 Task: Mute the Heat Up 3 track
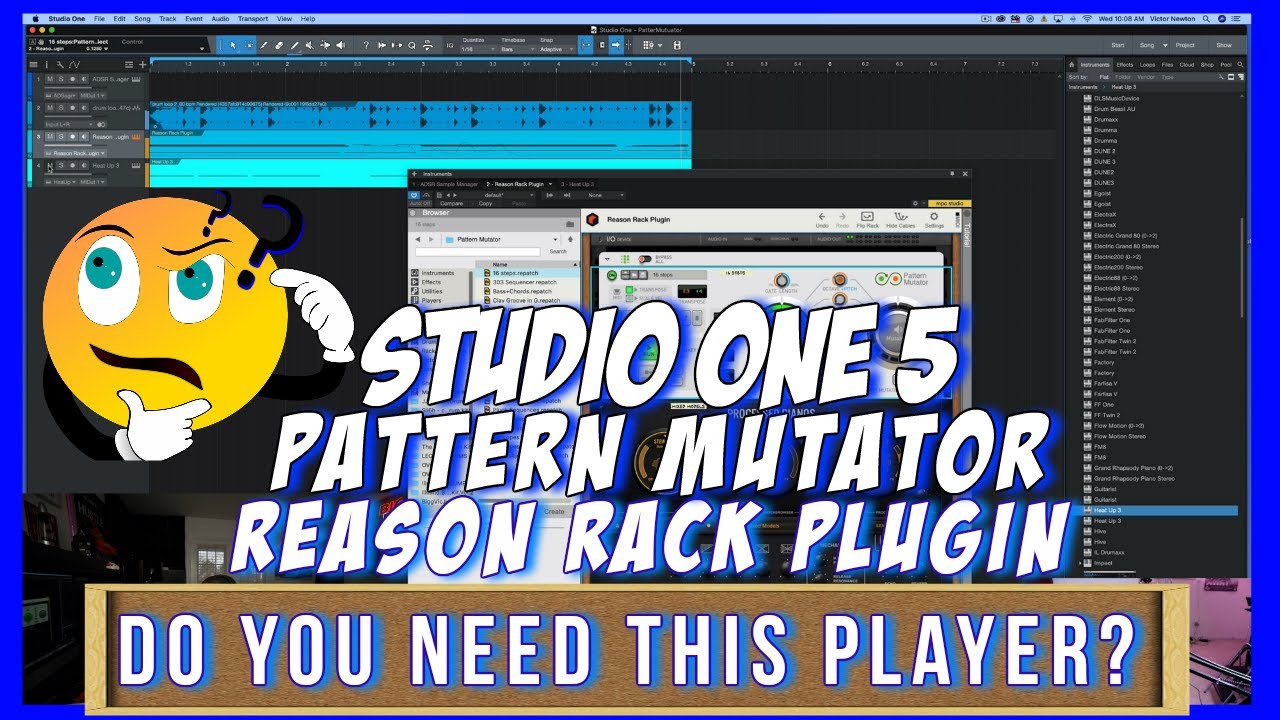[x=50, y=165]
